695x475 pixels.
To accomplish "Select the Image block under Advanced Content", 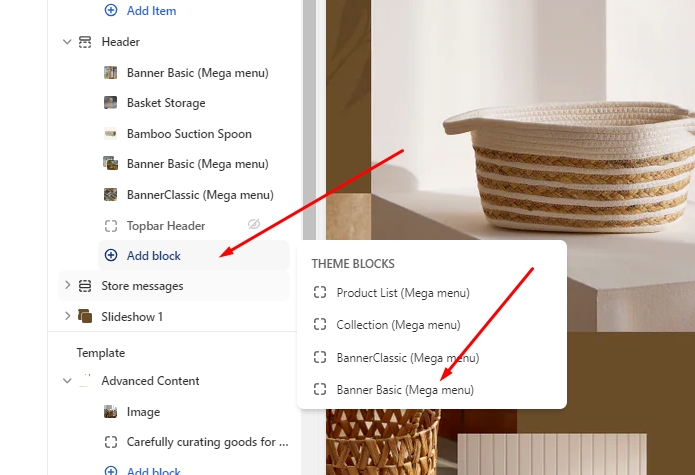I will click(x=143, y=412).
